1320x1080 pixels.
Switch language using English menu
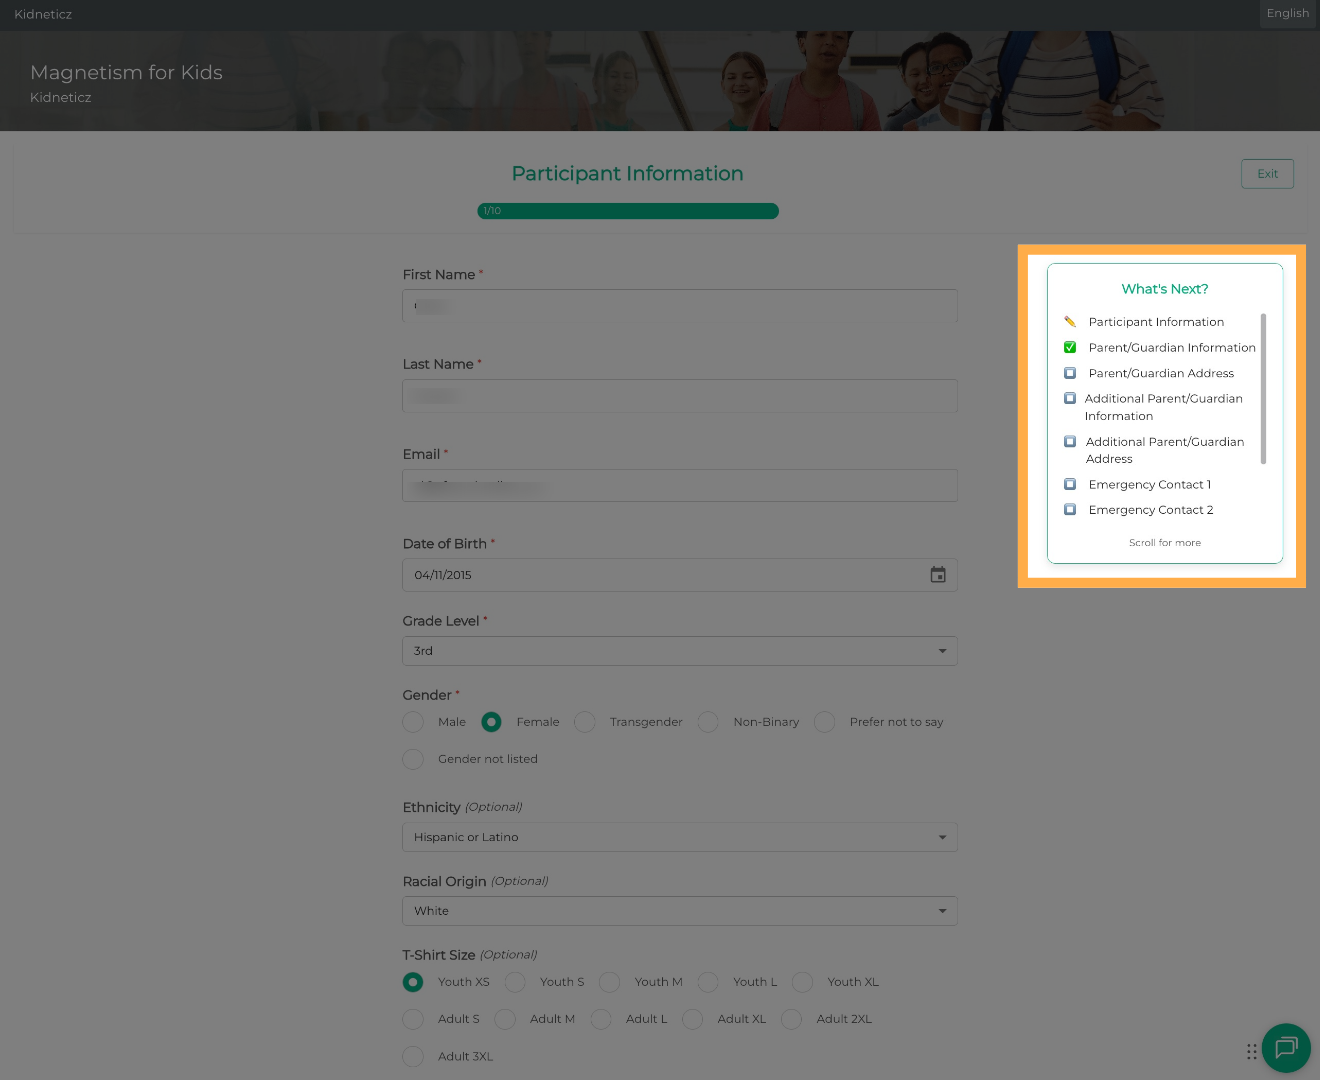click(x=1287, y=14)
